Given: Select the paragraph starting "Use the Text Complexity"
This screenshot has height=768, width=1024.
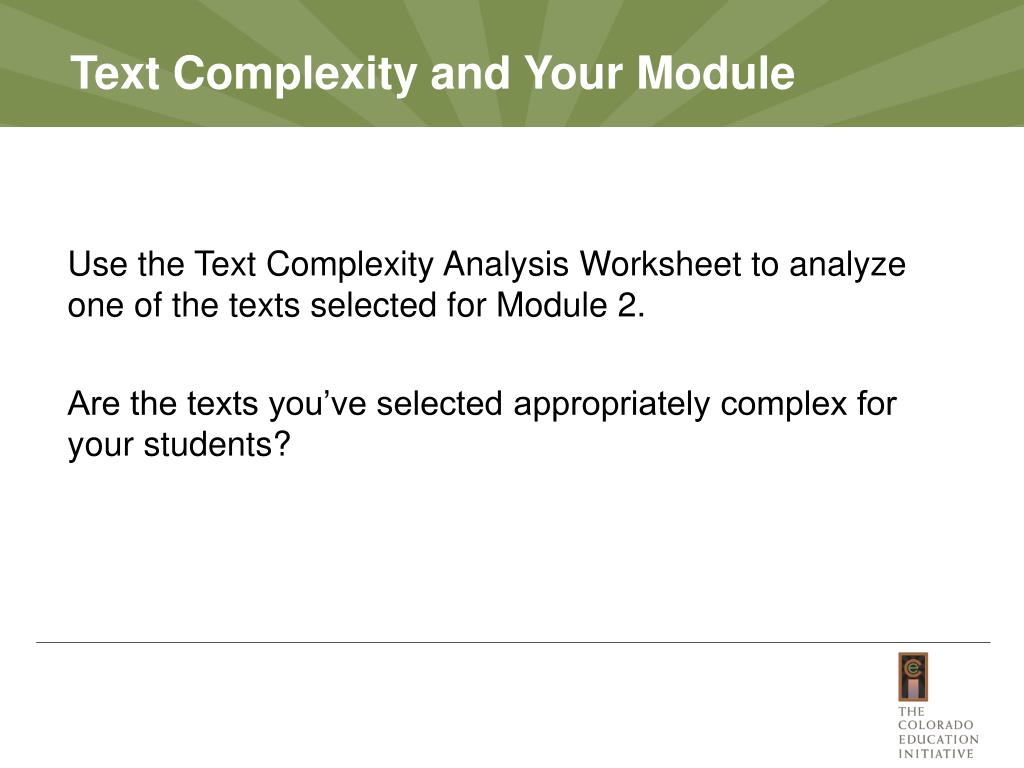Looking at the screenshot, I should click(x=486, y=285).
